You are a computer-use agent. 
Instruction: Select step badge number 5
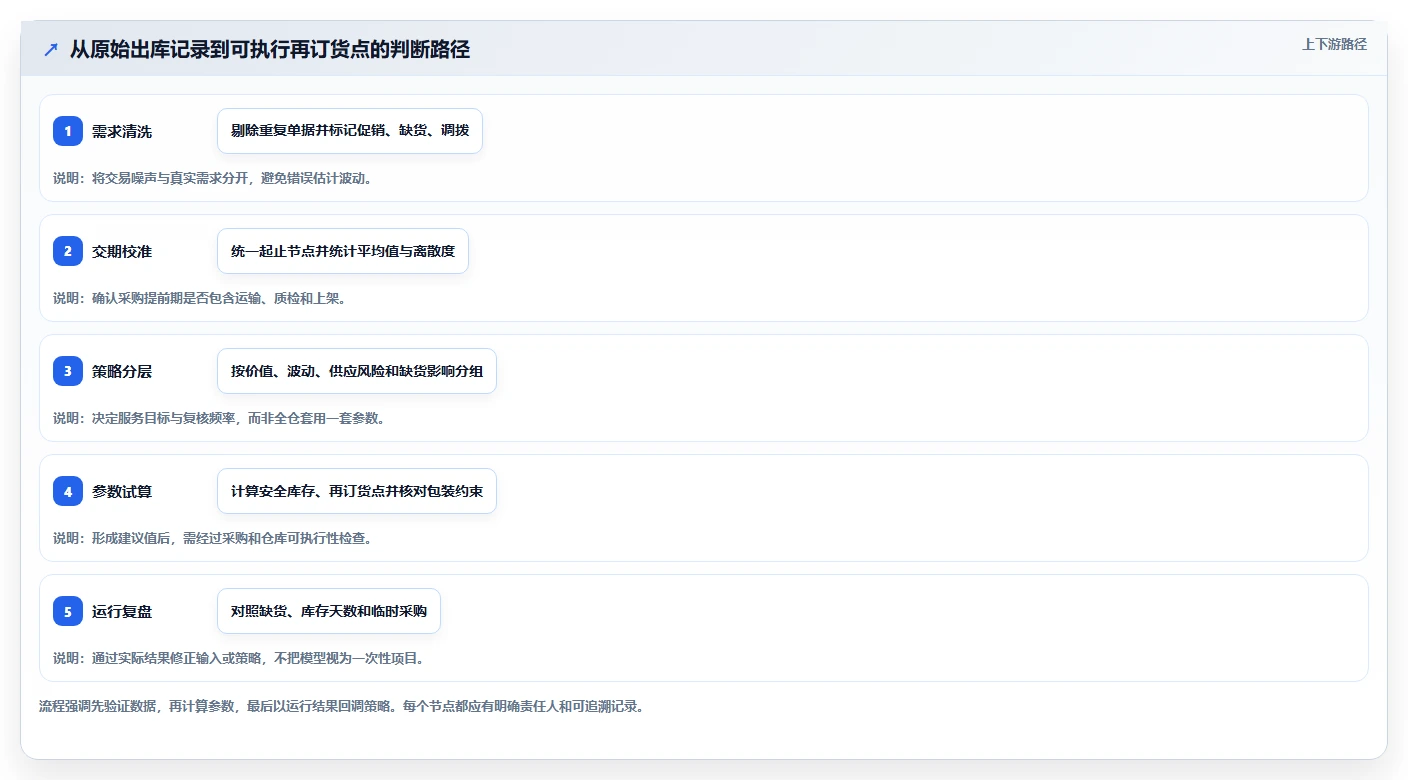click(x=68, y=611)
